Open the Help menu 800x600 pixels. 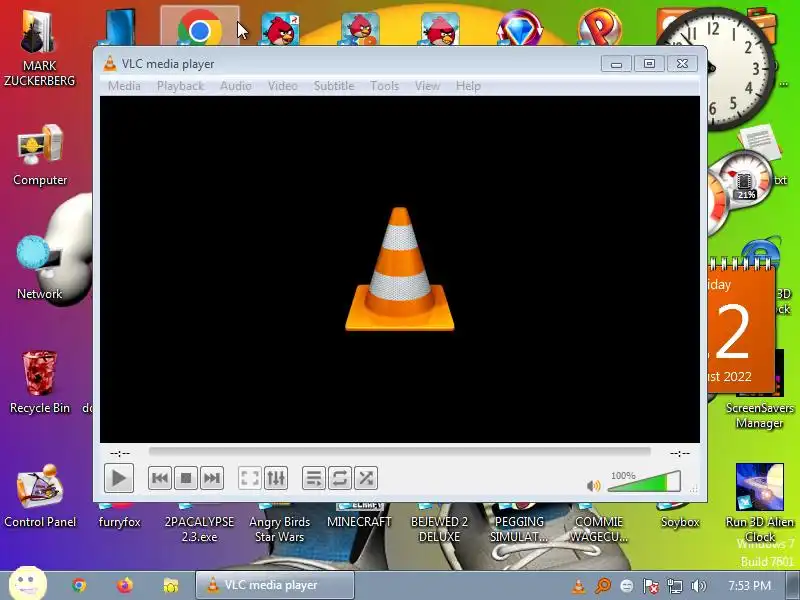(468, 86)
